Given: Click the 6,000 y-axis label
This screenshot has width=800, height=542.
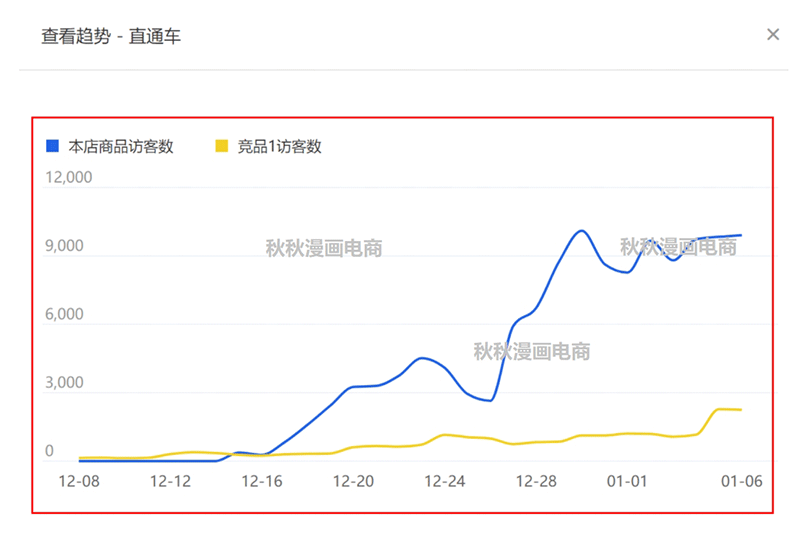Looking at the screenshot, I should pyautogui.click(x=64, y=315).
